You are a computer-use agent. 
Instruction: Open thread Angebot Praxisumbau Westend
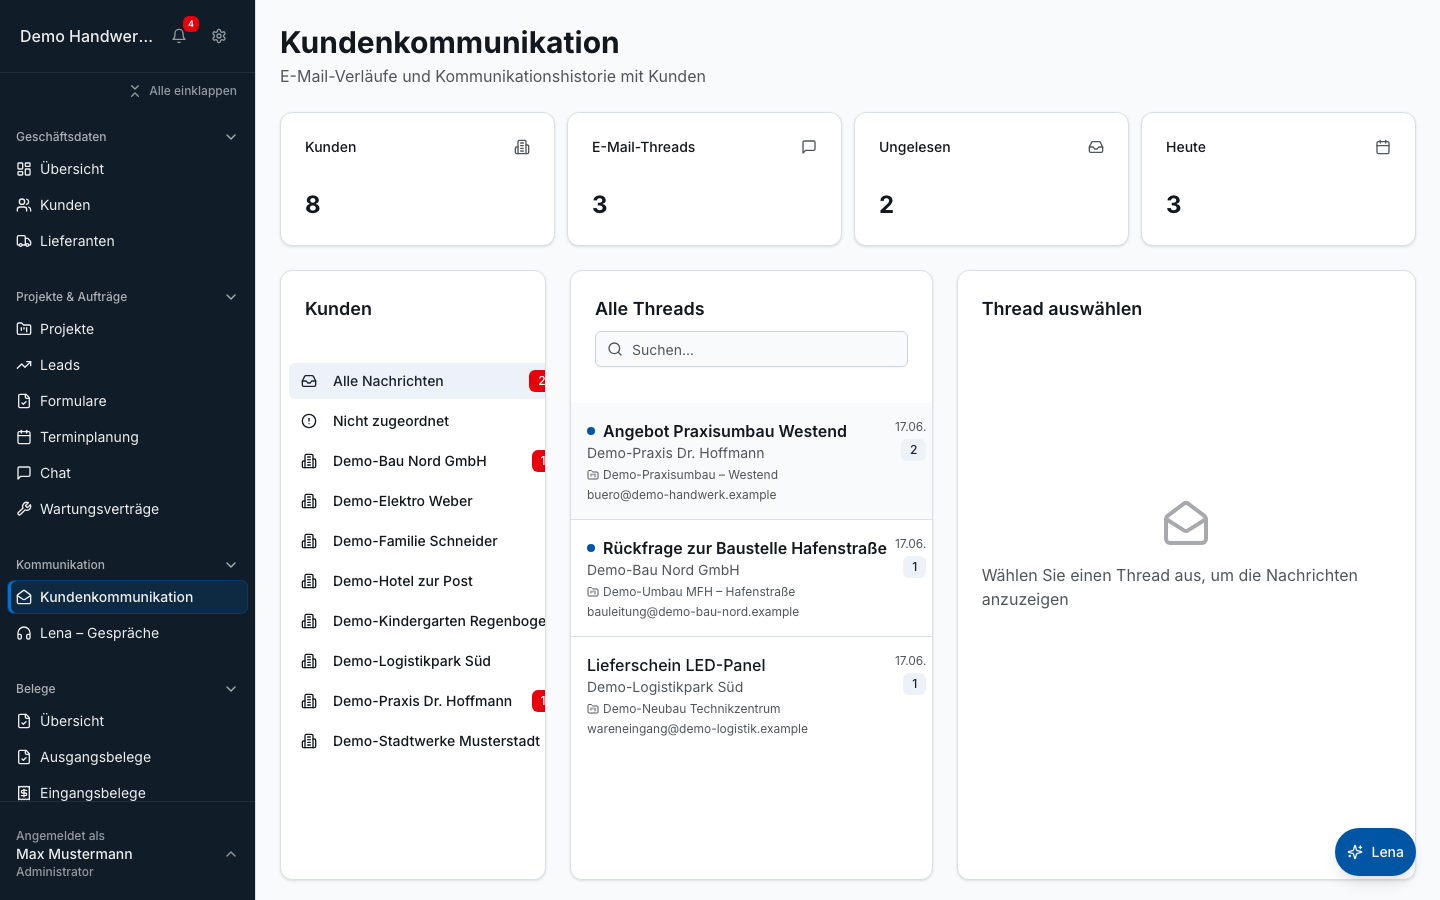point(751,461)
